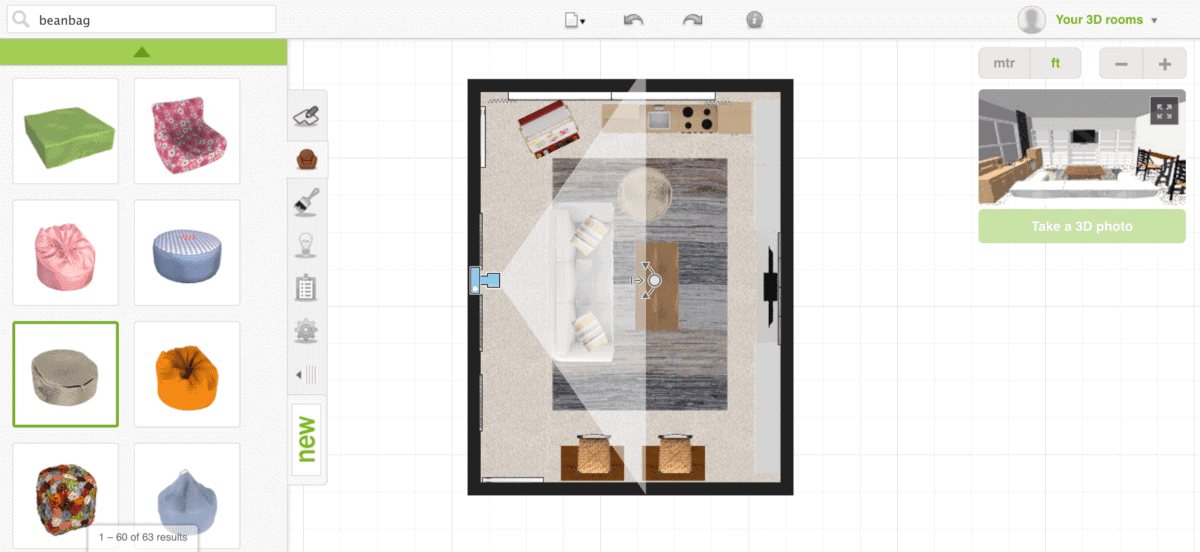The width and height of the screenshot is (1200, 552).
Task: Select the blue camera on floor plan
Action: [484, 281]
